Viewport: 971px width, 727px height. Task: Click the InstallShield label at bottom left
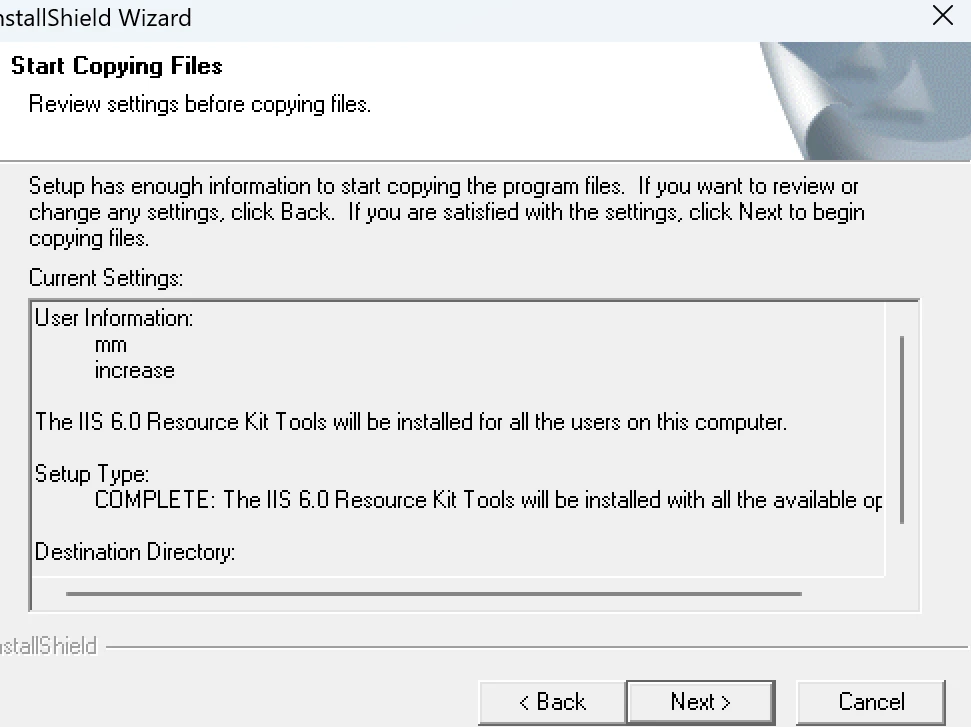(48, 646)
